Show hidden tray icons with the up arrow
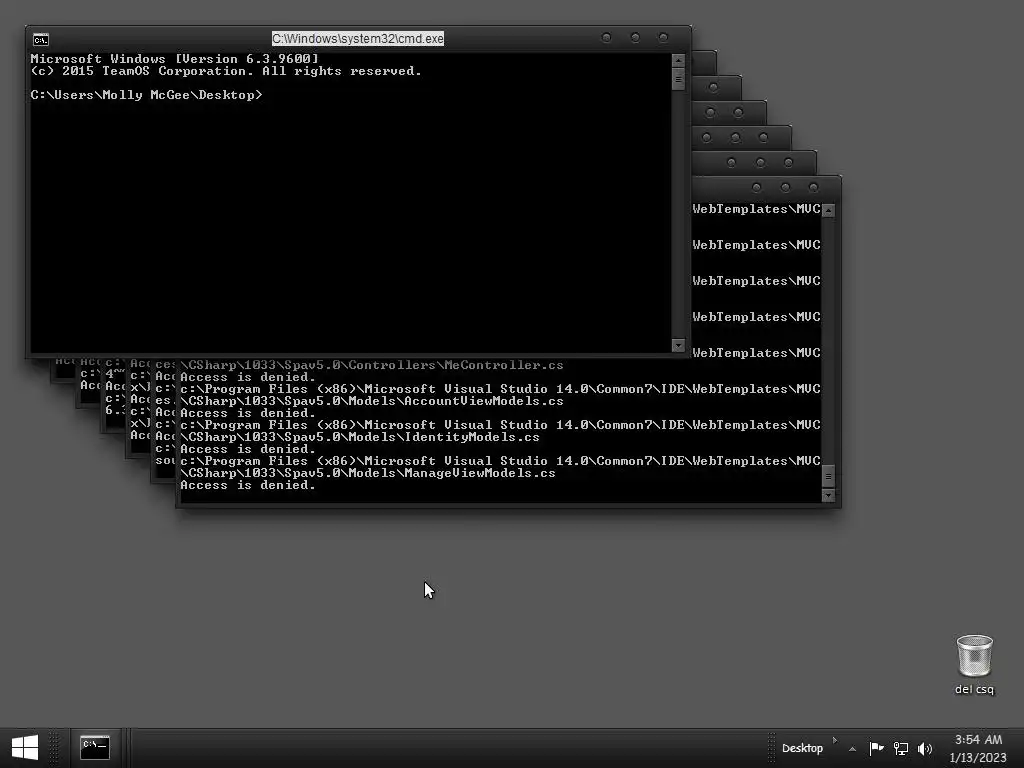Image resolution: width=1024 pixels, height=768 pixels. tap(852, 749)
